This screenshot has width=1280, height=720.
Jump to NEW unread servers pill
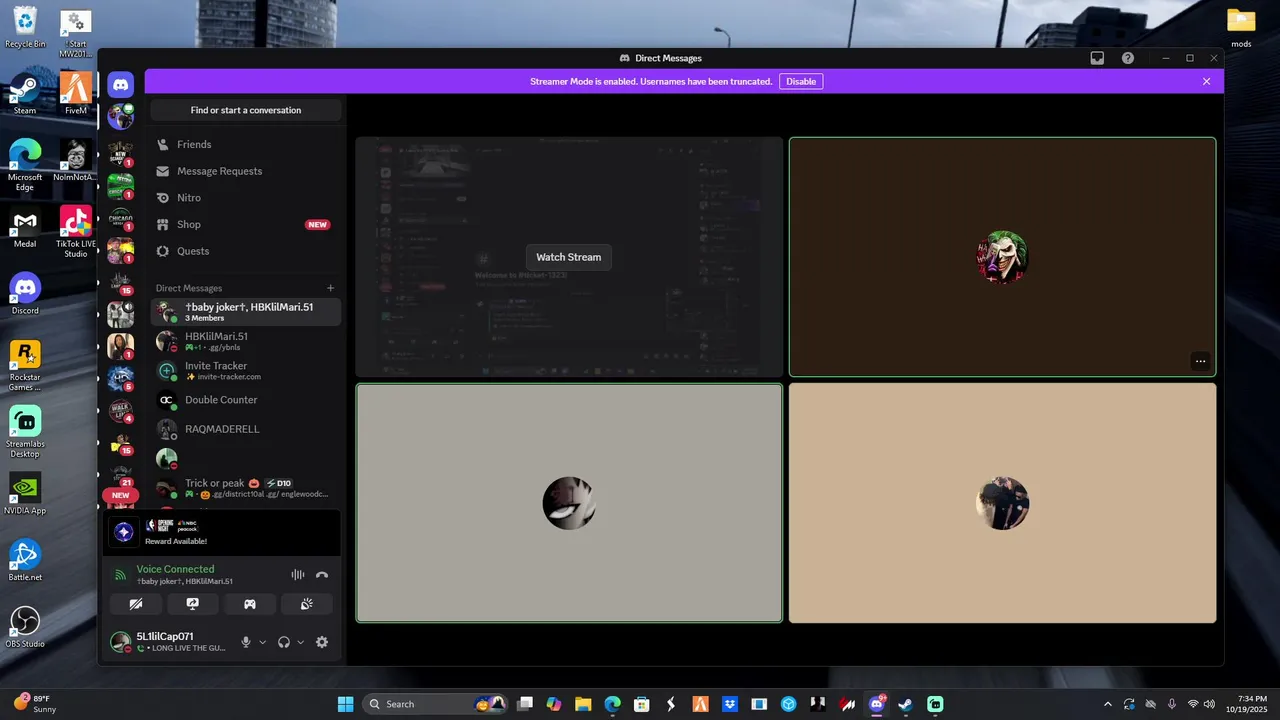[121, 495]
